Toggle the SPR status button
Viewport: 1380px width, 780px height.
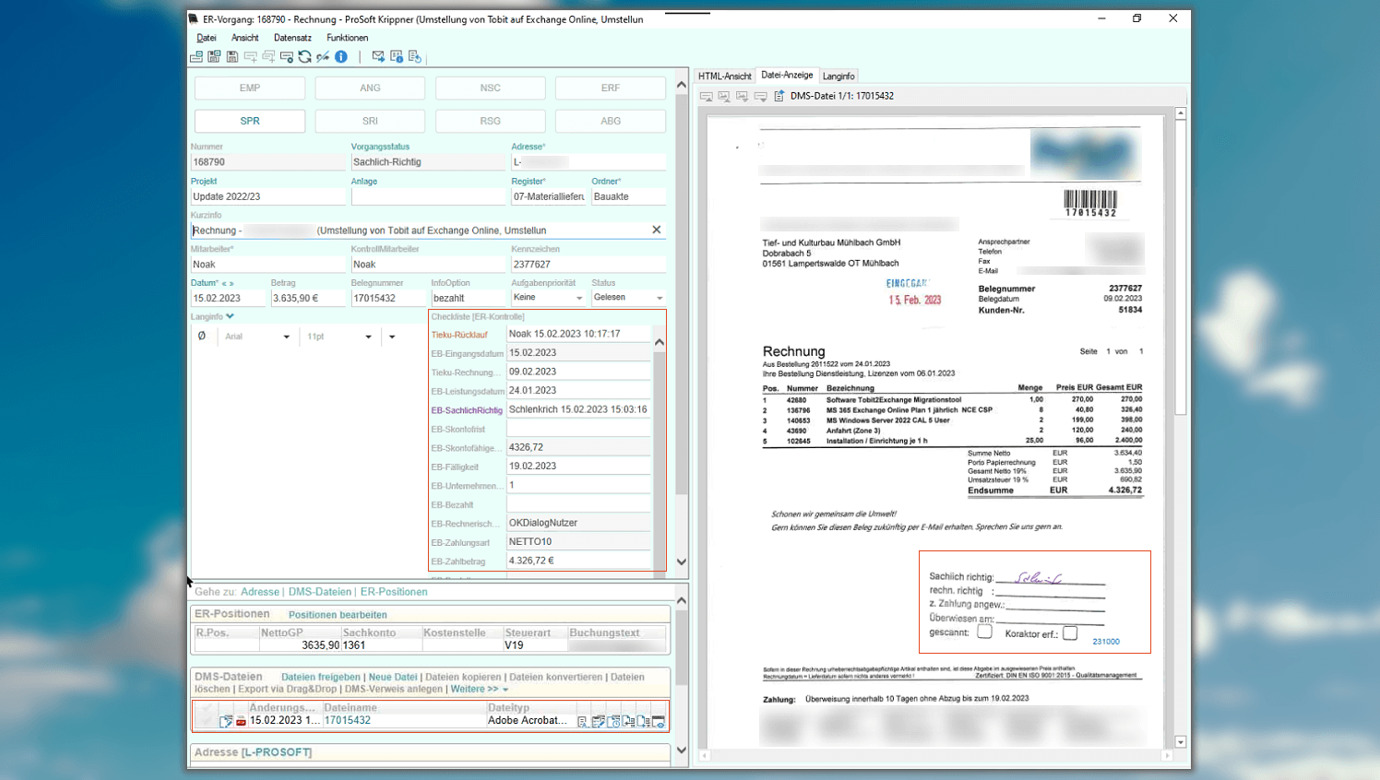249,121
